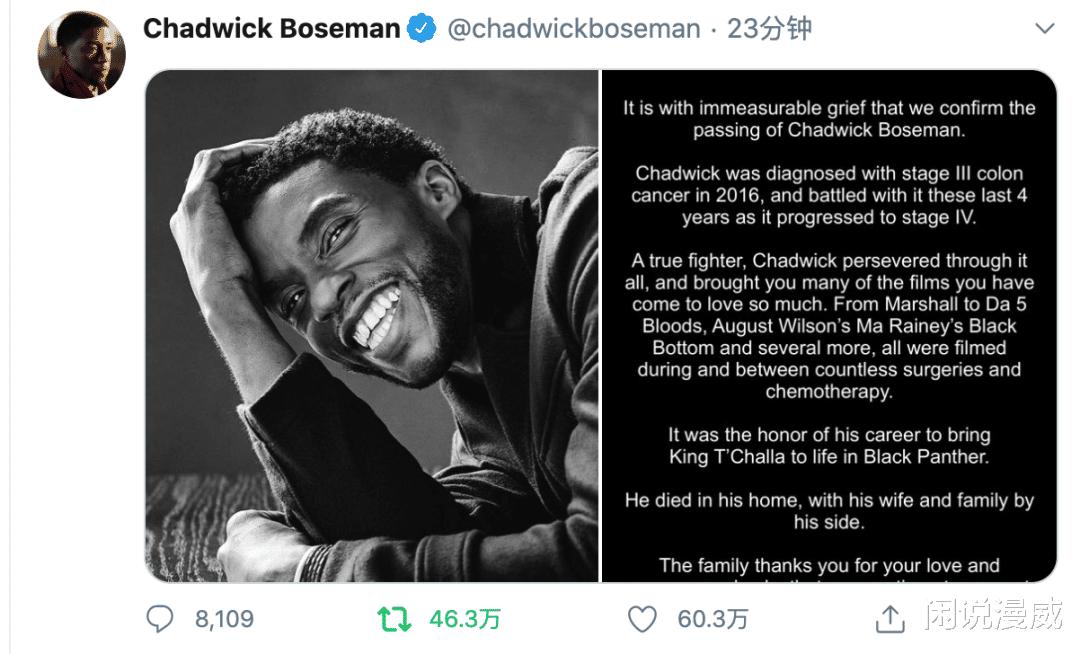View the 8,109 replies count

point(224,620)
